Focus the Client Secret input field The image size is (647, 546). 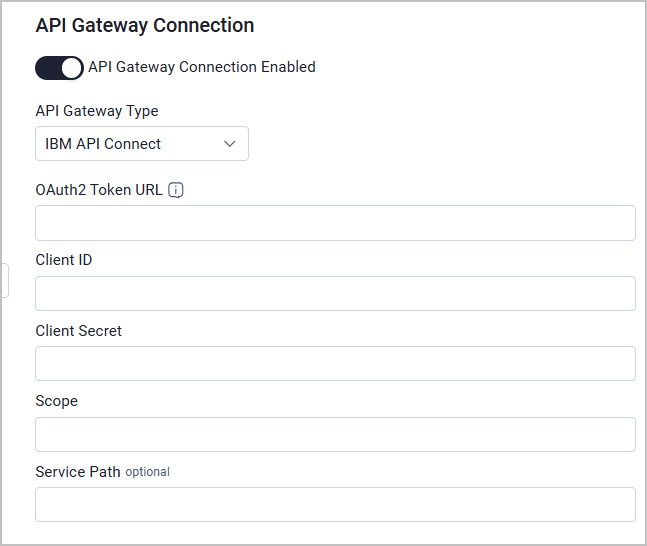(x=335, y=364)
